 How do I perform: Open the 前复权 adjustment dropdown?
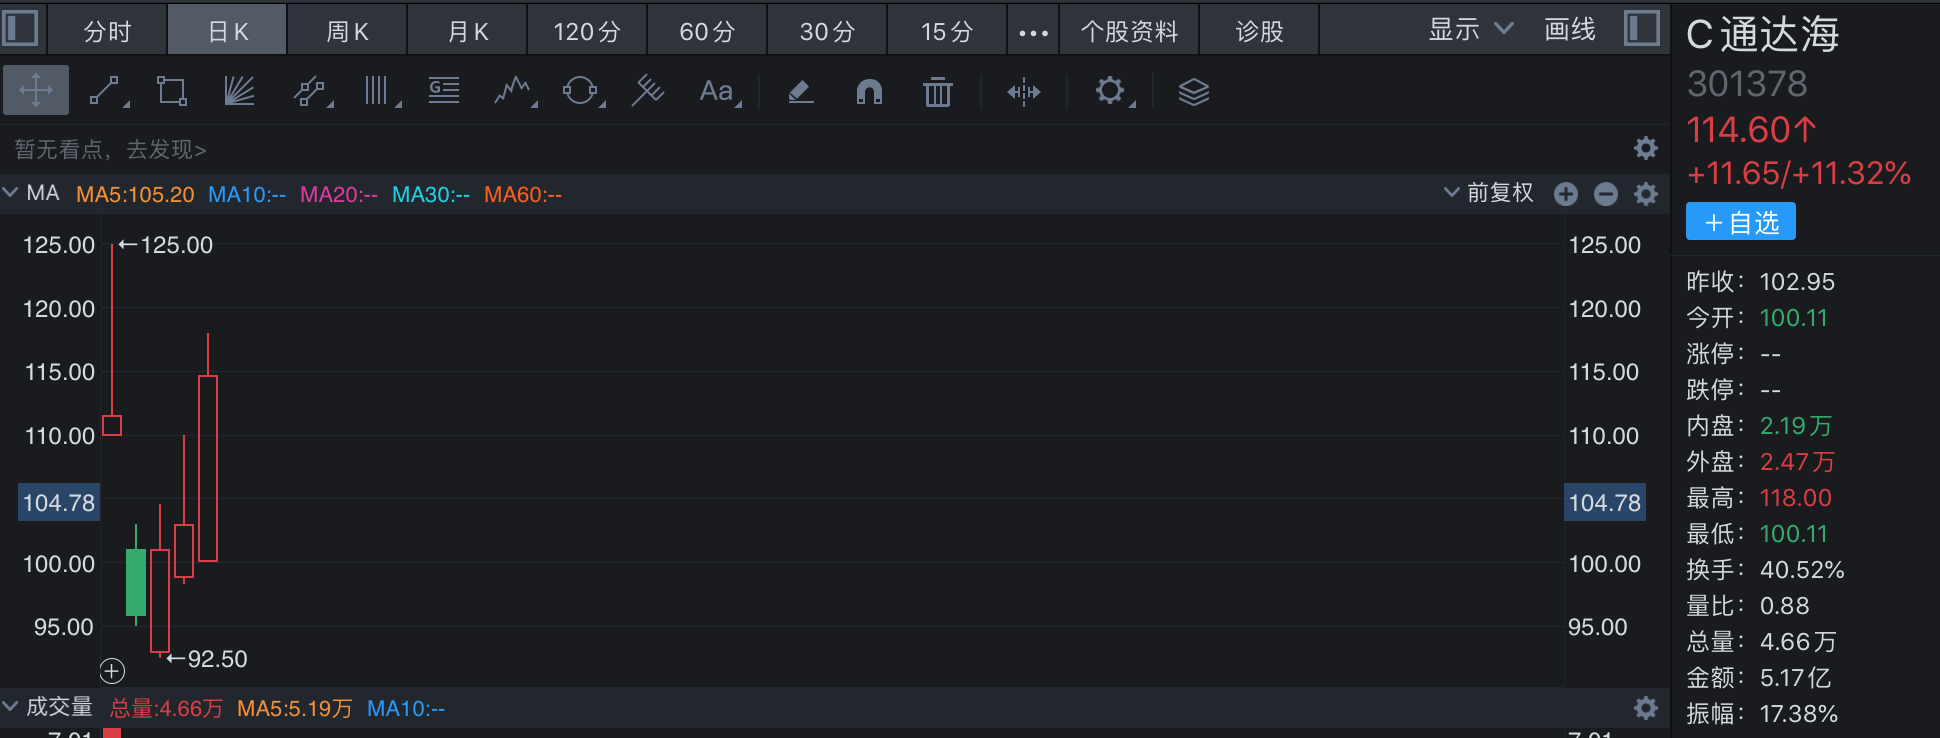point(1489,193)
